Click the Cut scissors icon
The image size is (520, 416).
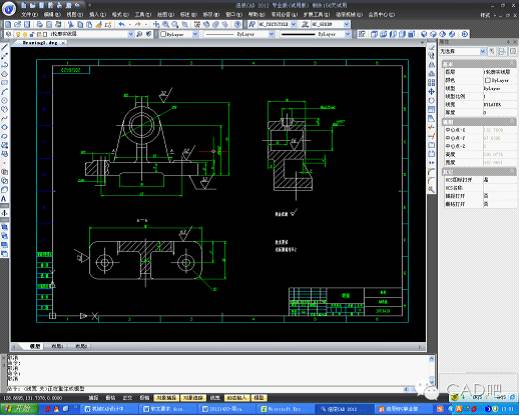71,24
